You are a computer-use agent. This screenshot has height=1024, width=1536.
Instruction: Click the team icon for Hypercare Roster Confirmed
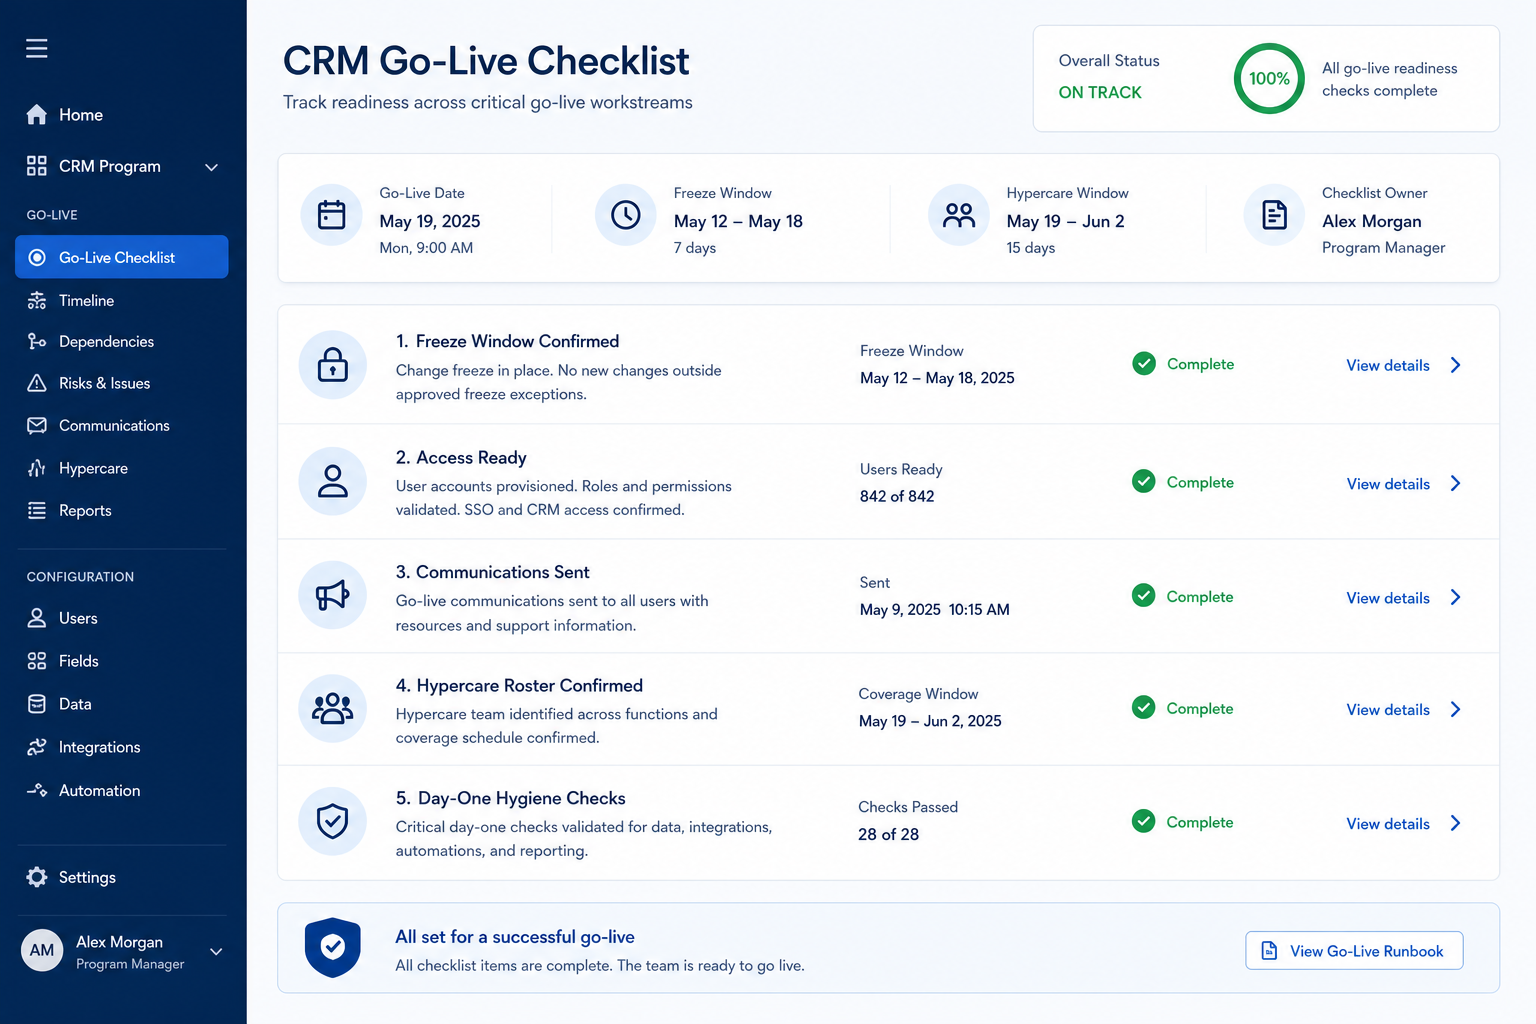click(x=333, y=708)
